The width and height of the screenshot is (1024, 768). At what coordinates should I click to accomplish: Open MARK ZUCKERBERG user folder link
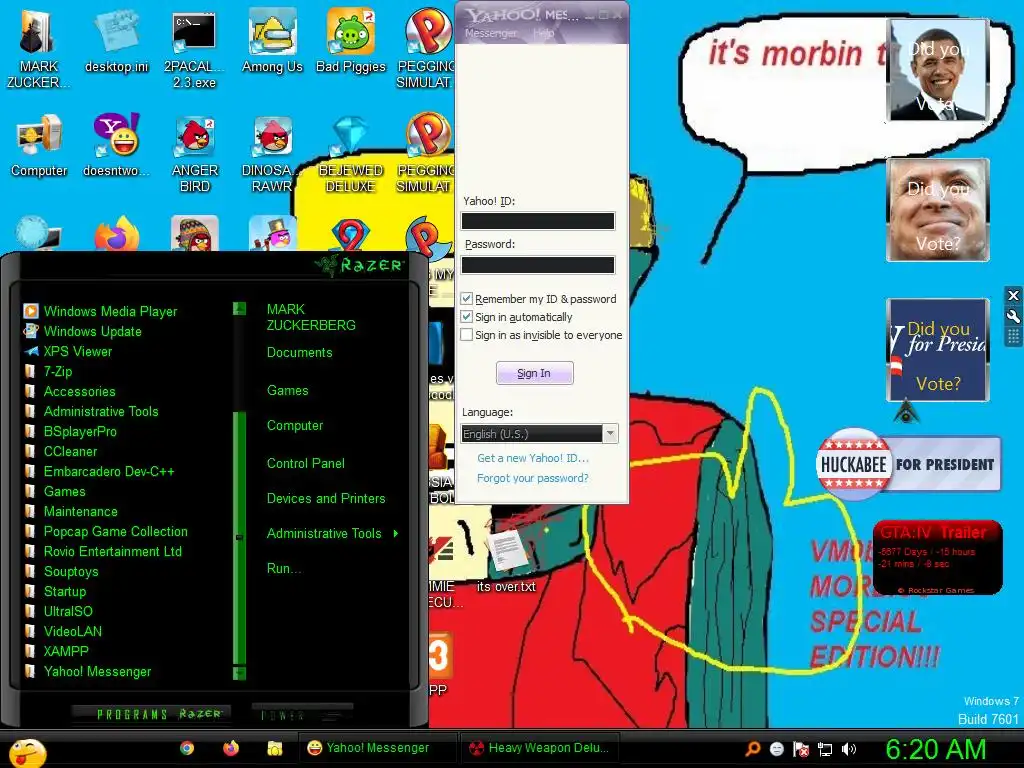(311, 317)
